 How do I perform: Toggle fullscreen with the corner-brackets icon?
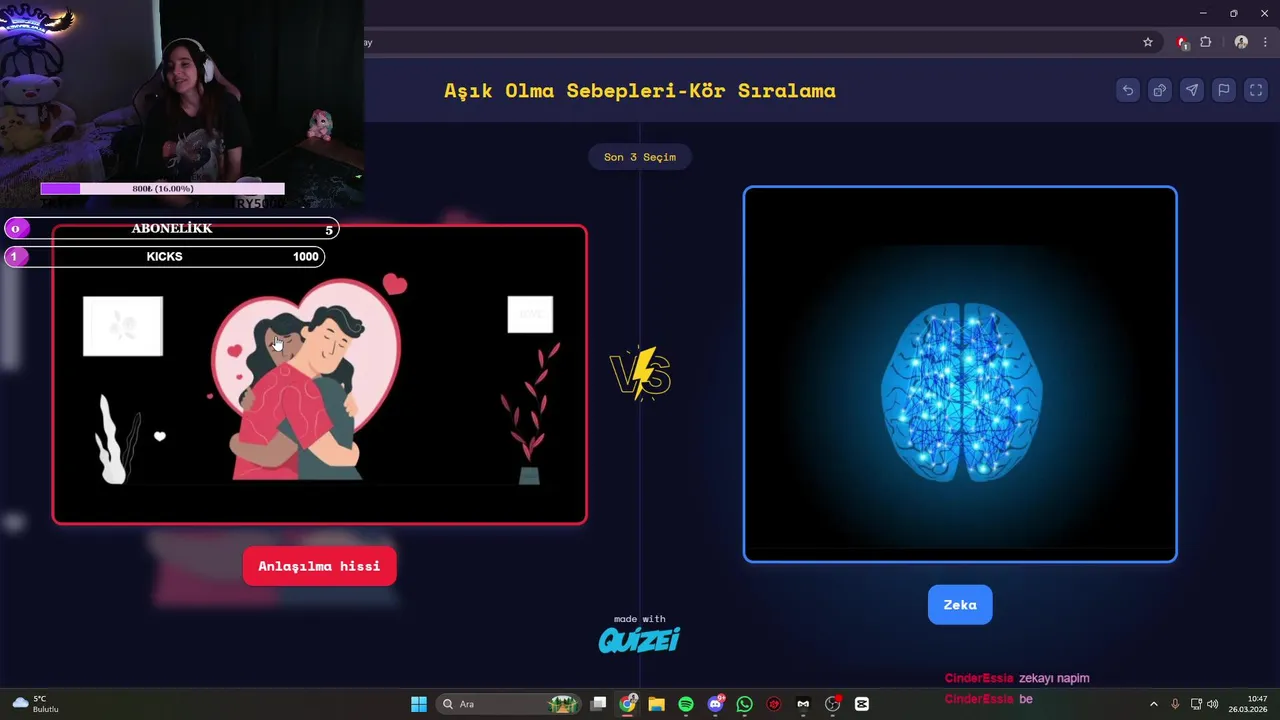click(1256, 90)
